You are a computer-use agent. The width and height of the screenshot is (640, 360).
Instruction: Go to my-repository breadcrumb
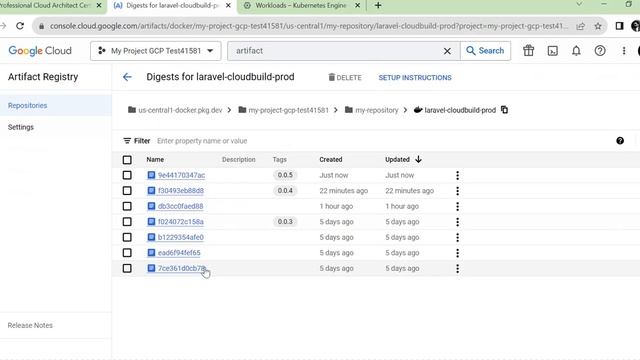point(376,110)
